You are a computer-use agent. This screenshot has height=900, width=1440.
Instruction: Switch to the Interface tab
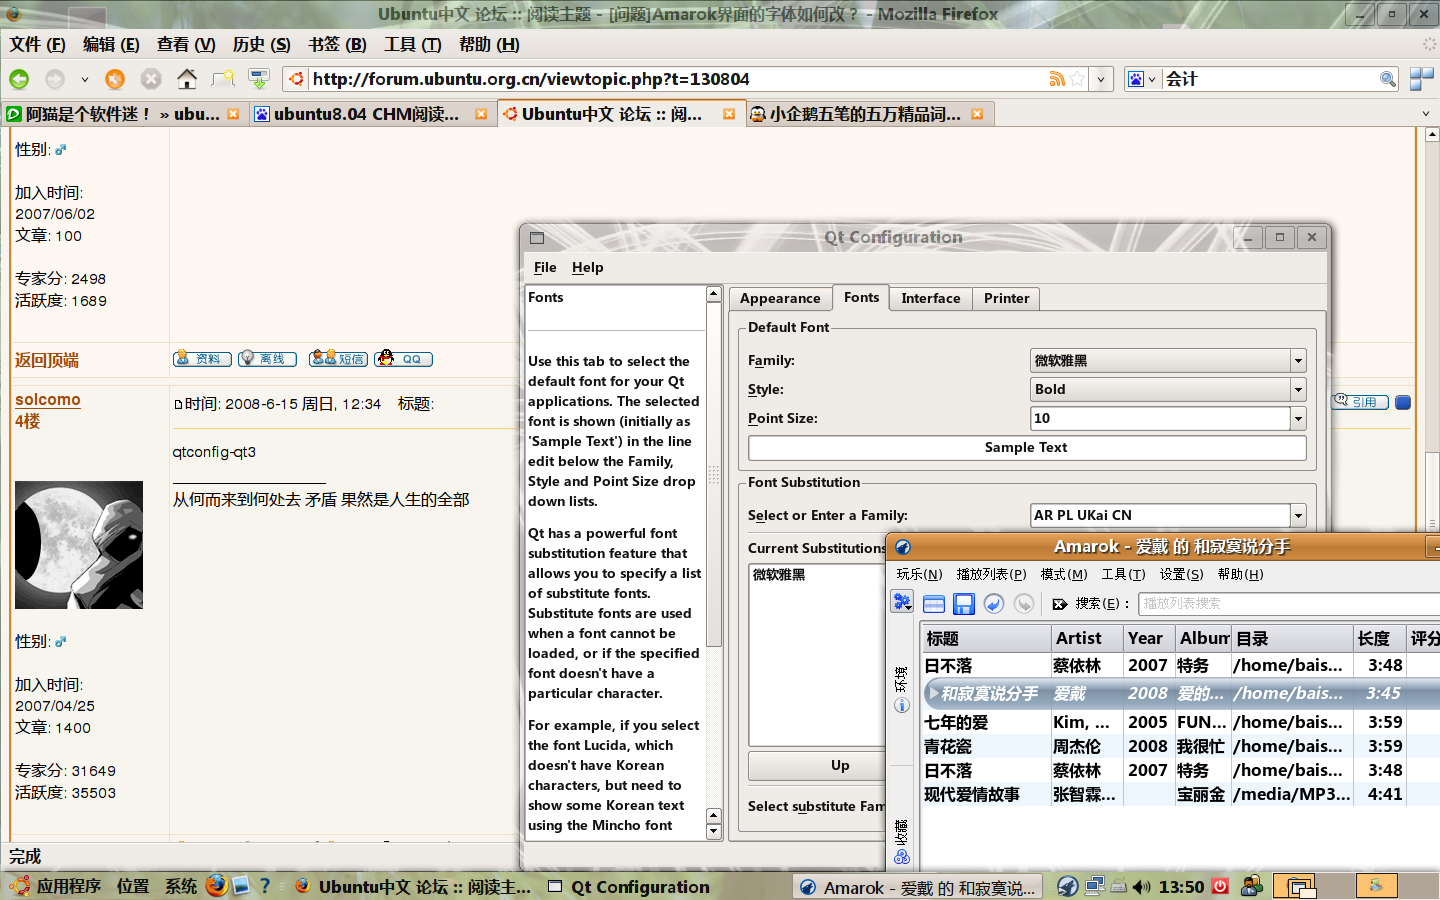[930, 298]
